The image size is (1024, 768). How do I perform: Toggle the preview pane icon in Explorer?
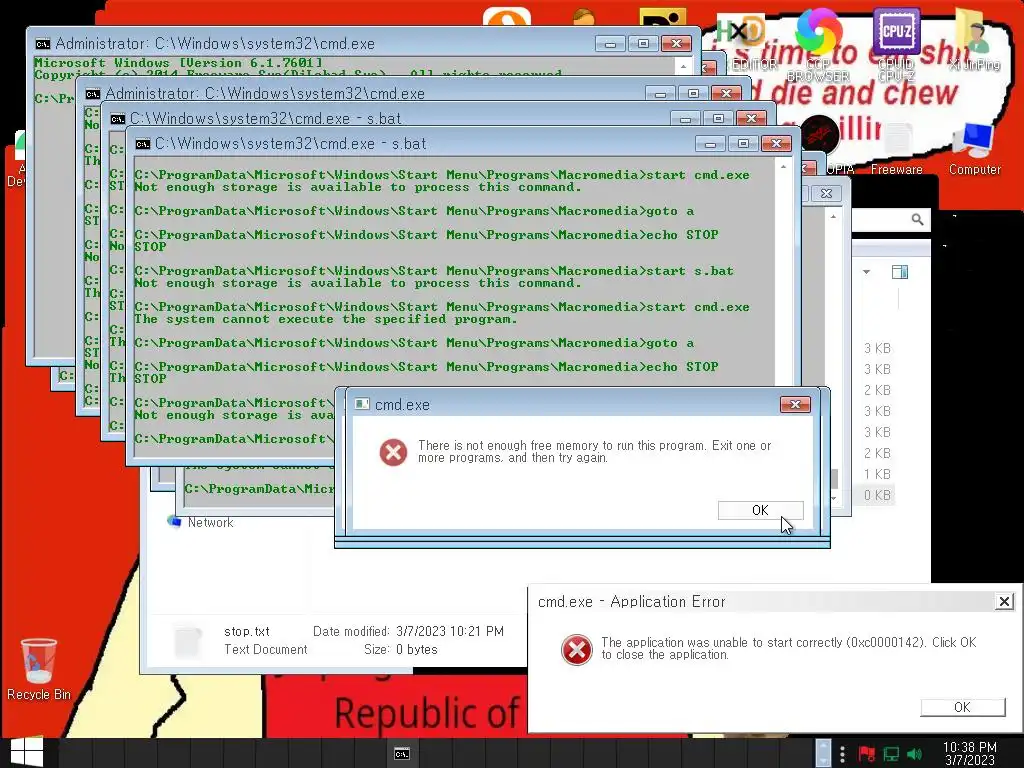pos(900,272)
